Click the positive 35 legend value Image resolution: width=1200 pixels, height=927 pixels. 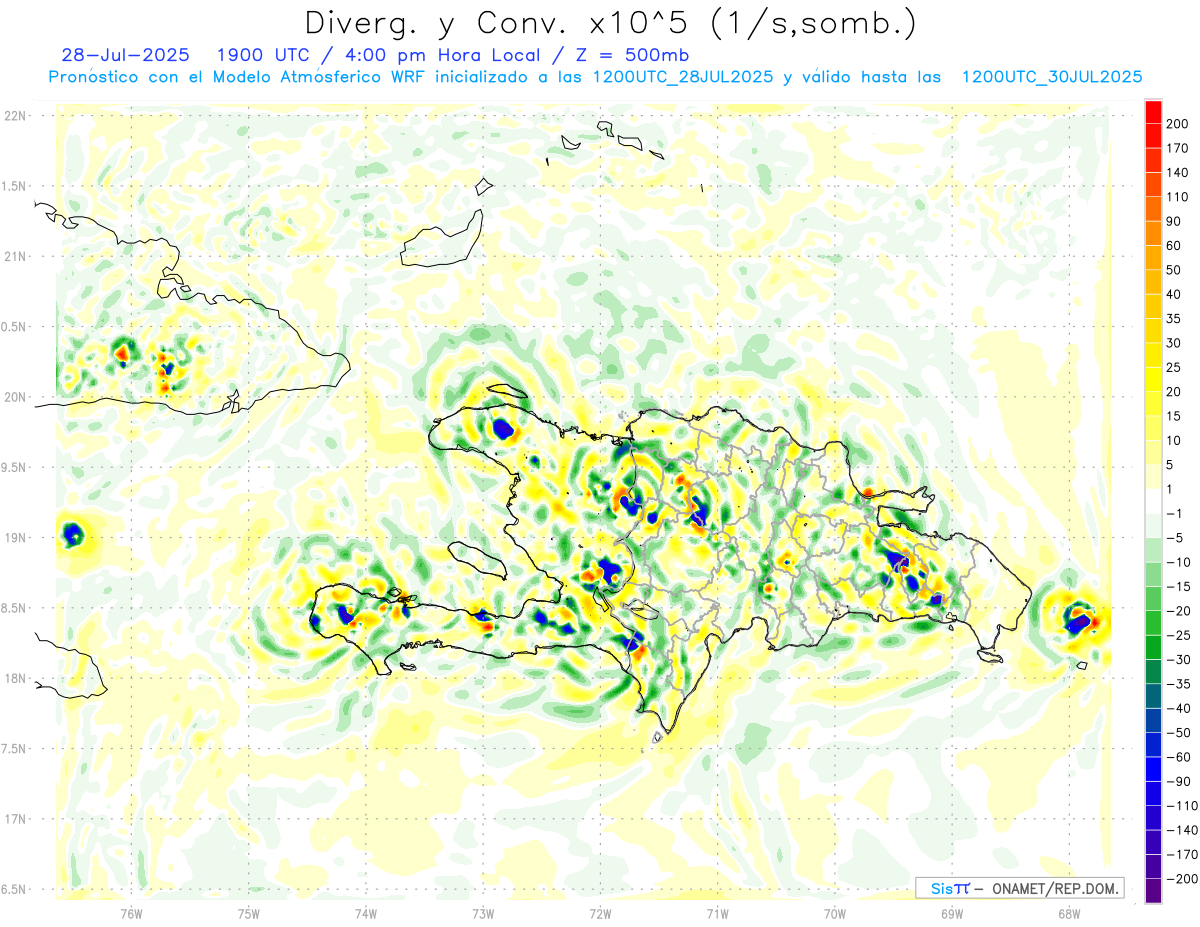tap(1174, 319)
